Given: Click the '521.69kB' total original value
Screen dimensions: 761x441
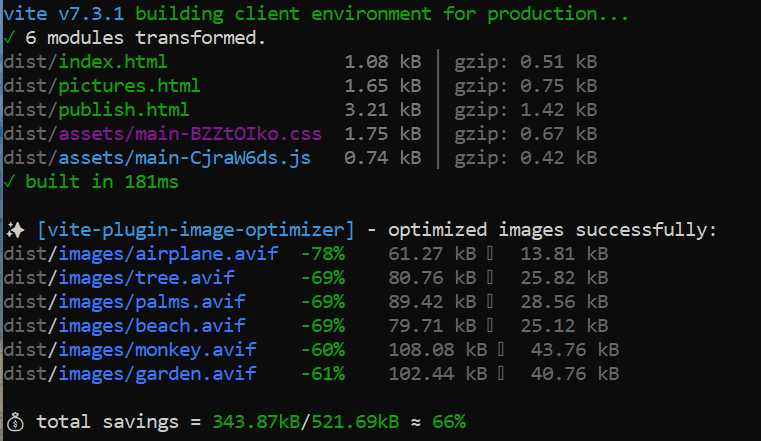Looking at the screenshot, I should (355, 422).
